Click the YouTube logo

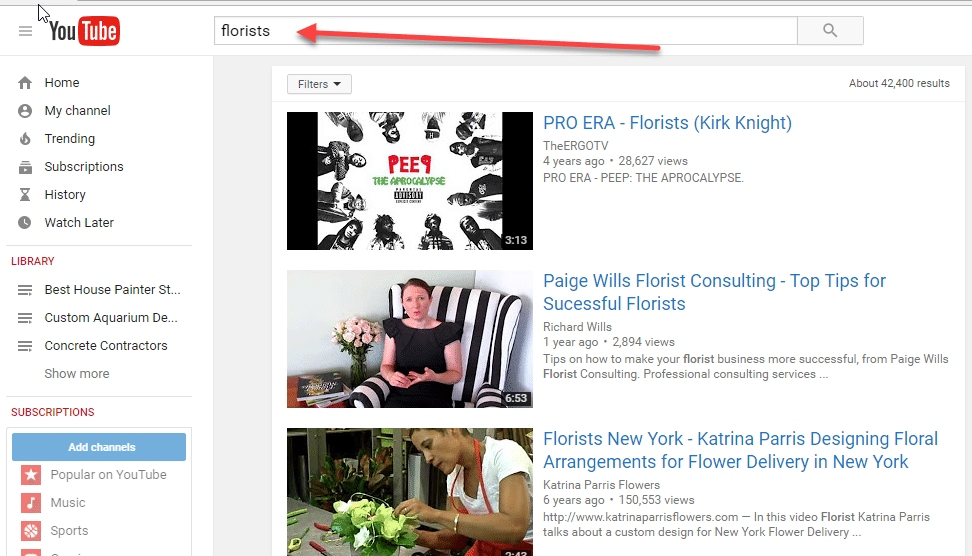84,31
